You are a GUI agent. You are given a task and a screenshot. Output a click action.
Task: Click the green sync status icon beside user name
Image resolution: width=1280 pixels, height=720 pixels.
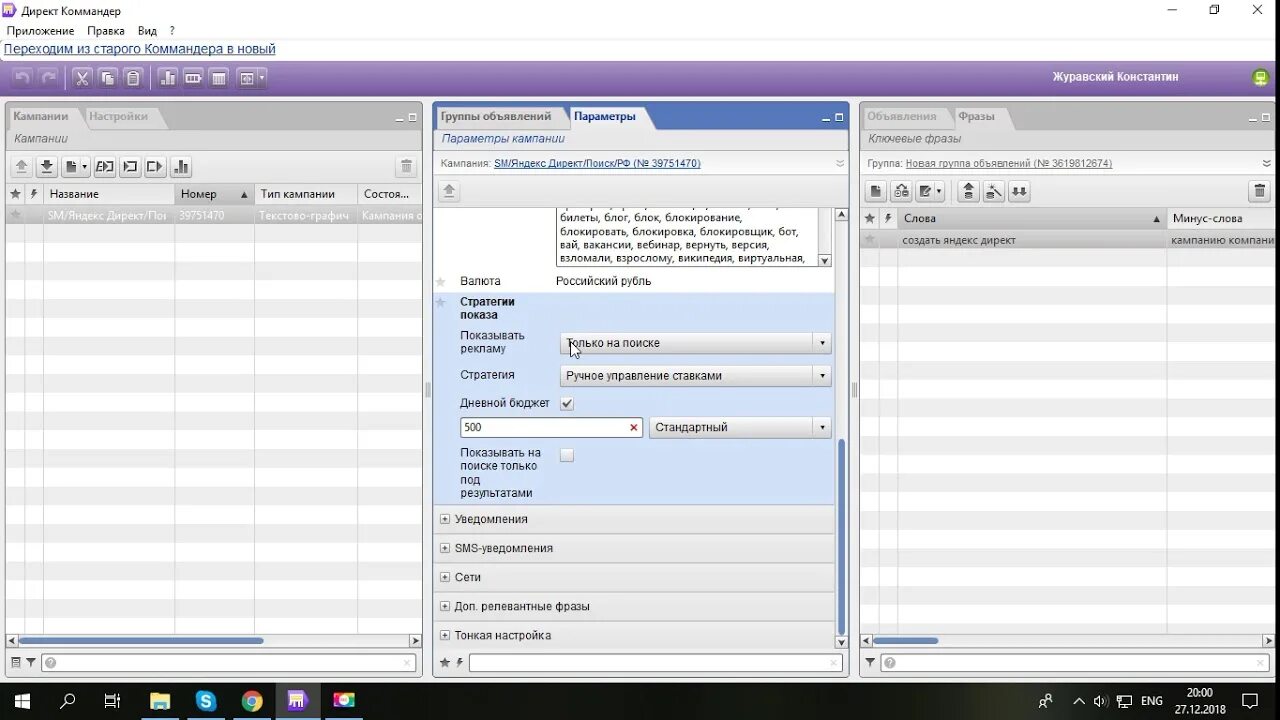[1260, 77]
